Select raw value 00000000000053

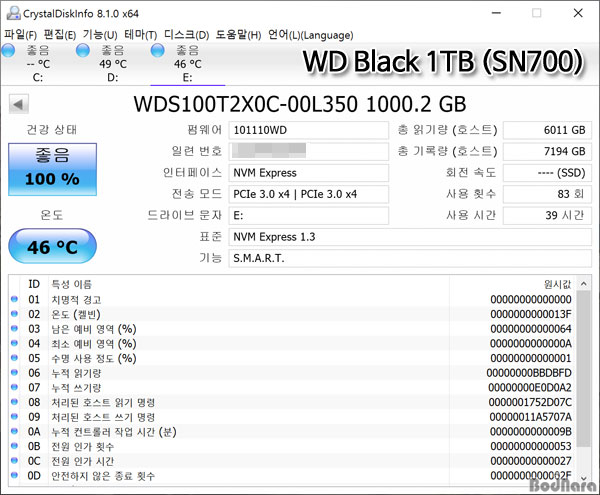[531, 446]
